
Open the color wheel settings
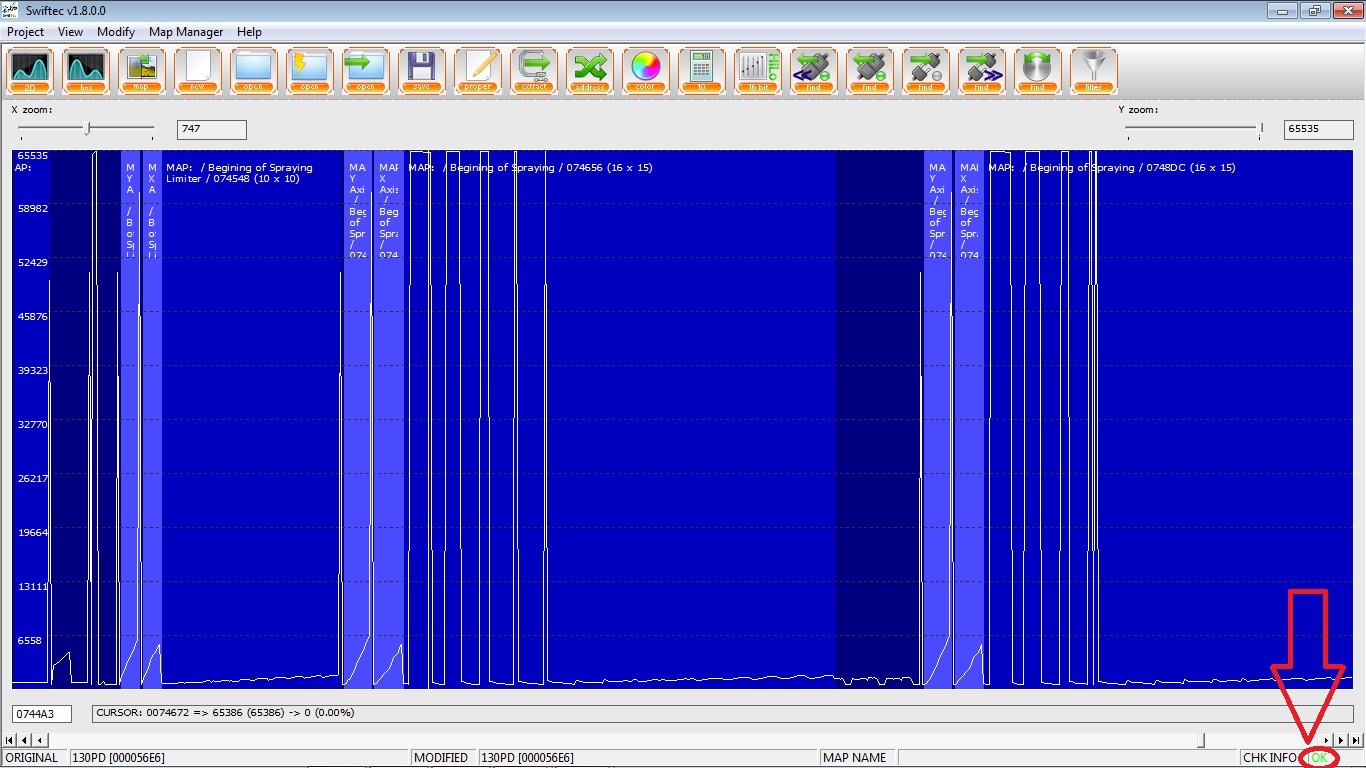pos(646,70)
